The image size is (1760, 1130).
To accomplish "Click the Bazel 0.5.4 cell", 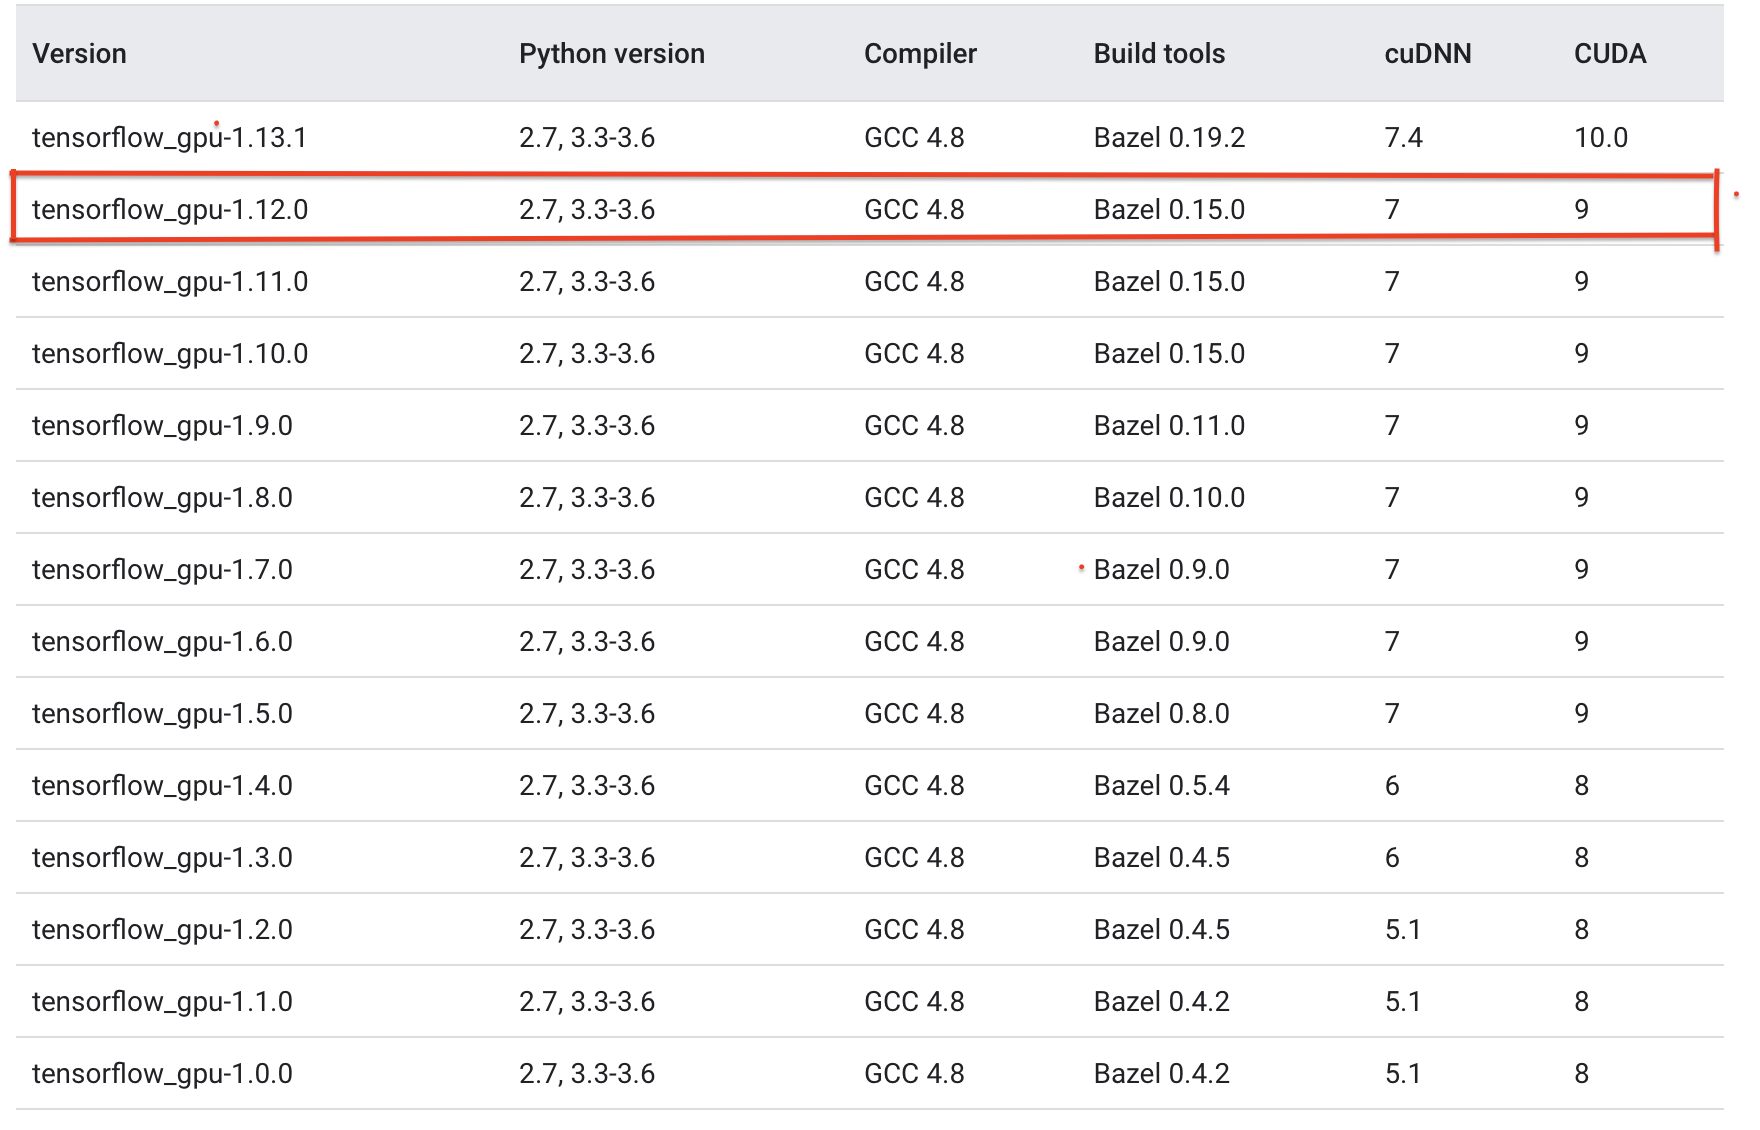I will [x=1161, y=786].
